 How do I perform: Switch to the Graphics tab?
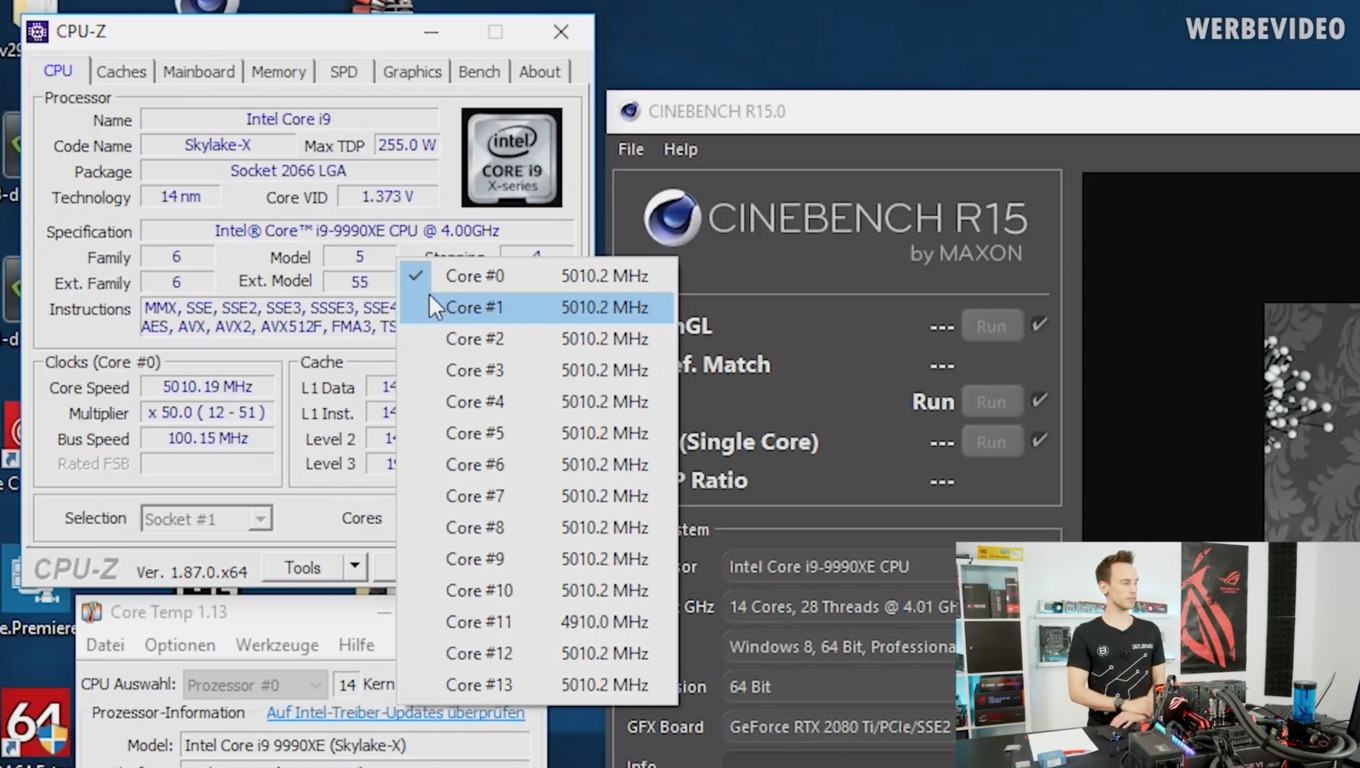pyautogui.click(x=412, y=72)
